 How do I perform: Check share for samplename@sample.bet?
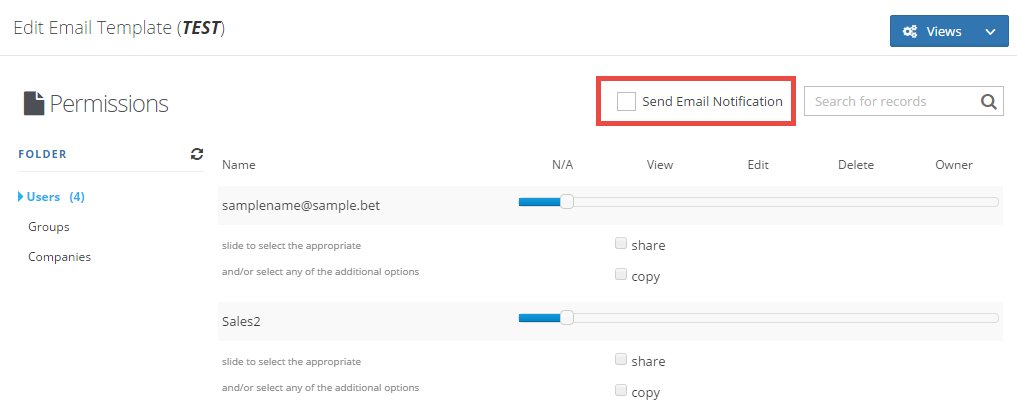[x=621, y=243]
